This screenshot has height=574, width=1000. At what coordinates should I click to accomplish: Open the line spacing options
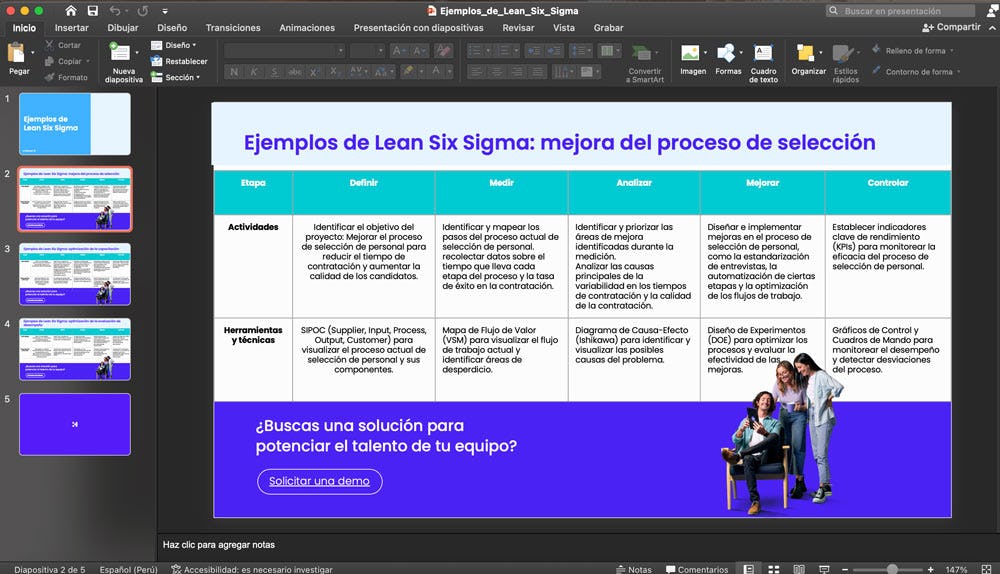[x=580, y=50]
